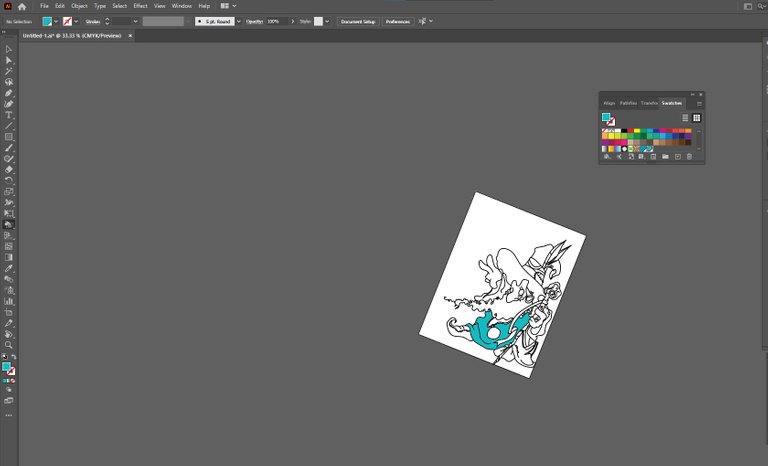
Task: Switch to the Align panel tab
Action: 609,103
